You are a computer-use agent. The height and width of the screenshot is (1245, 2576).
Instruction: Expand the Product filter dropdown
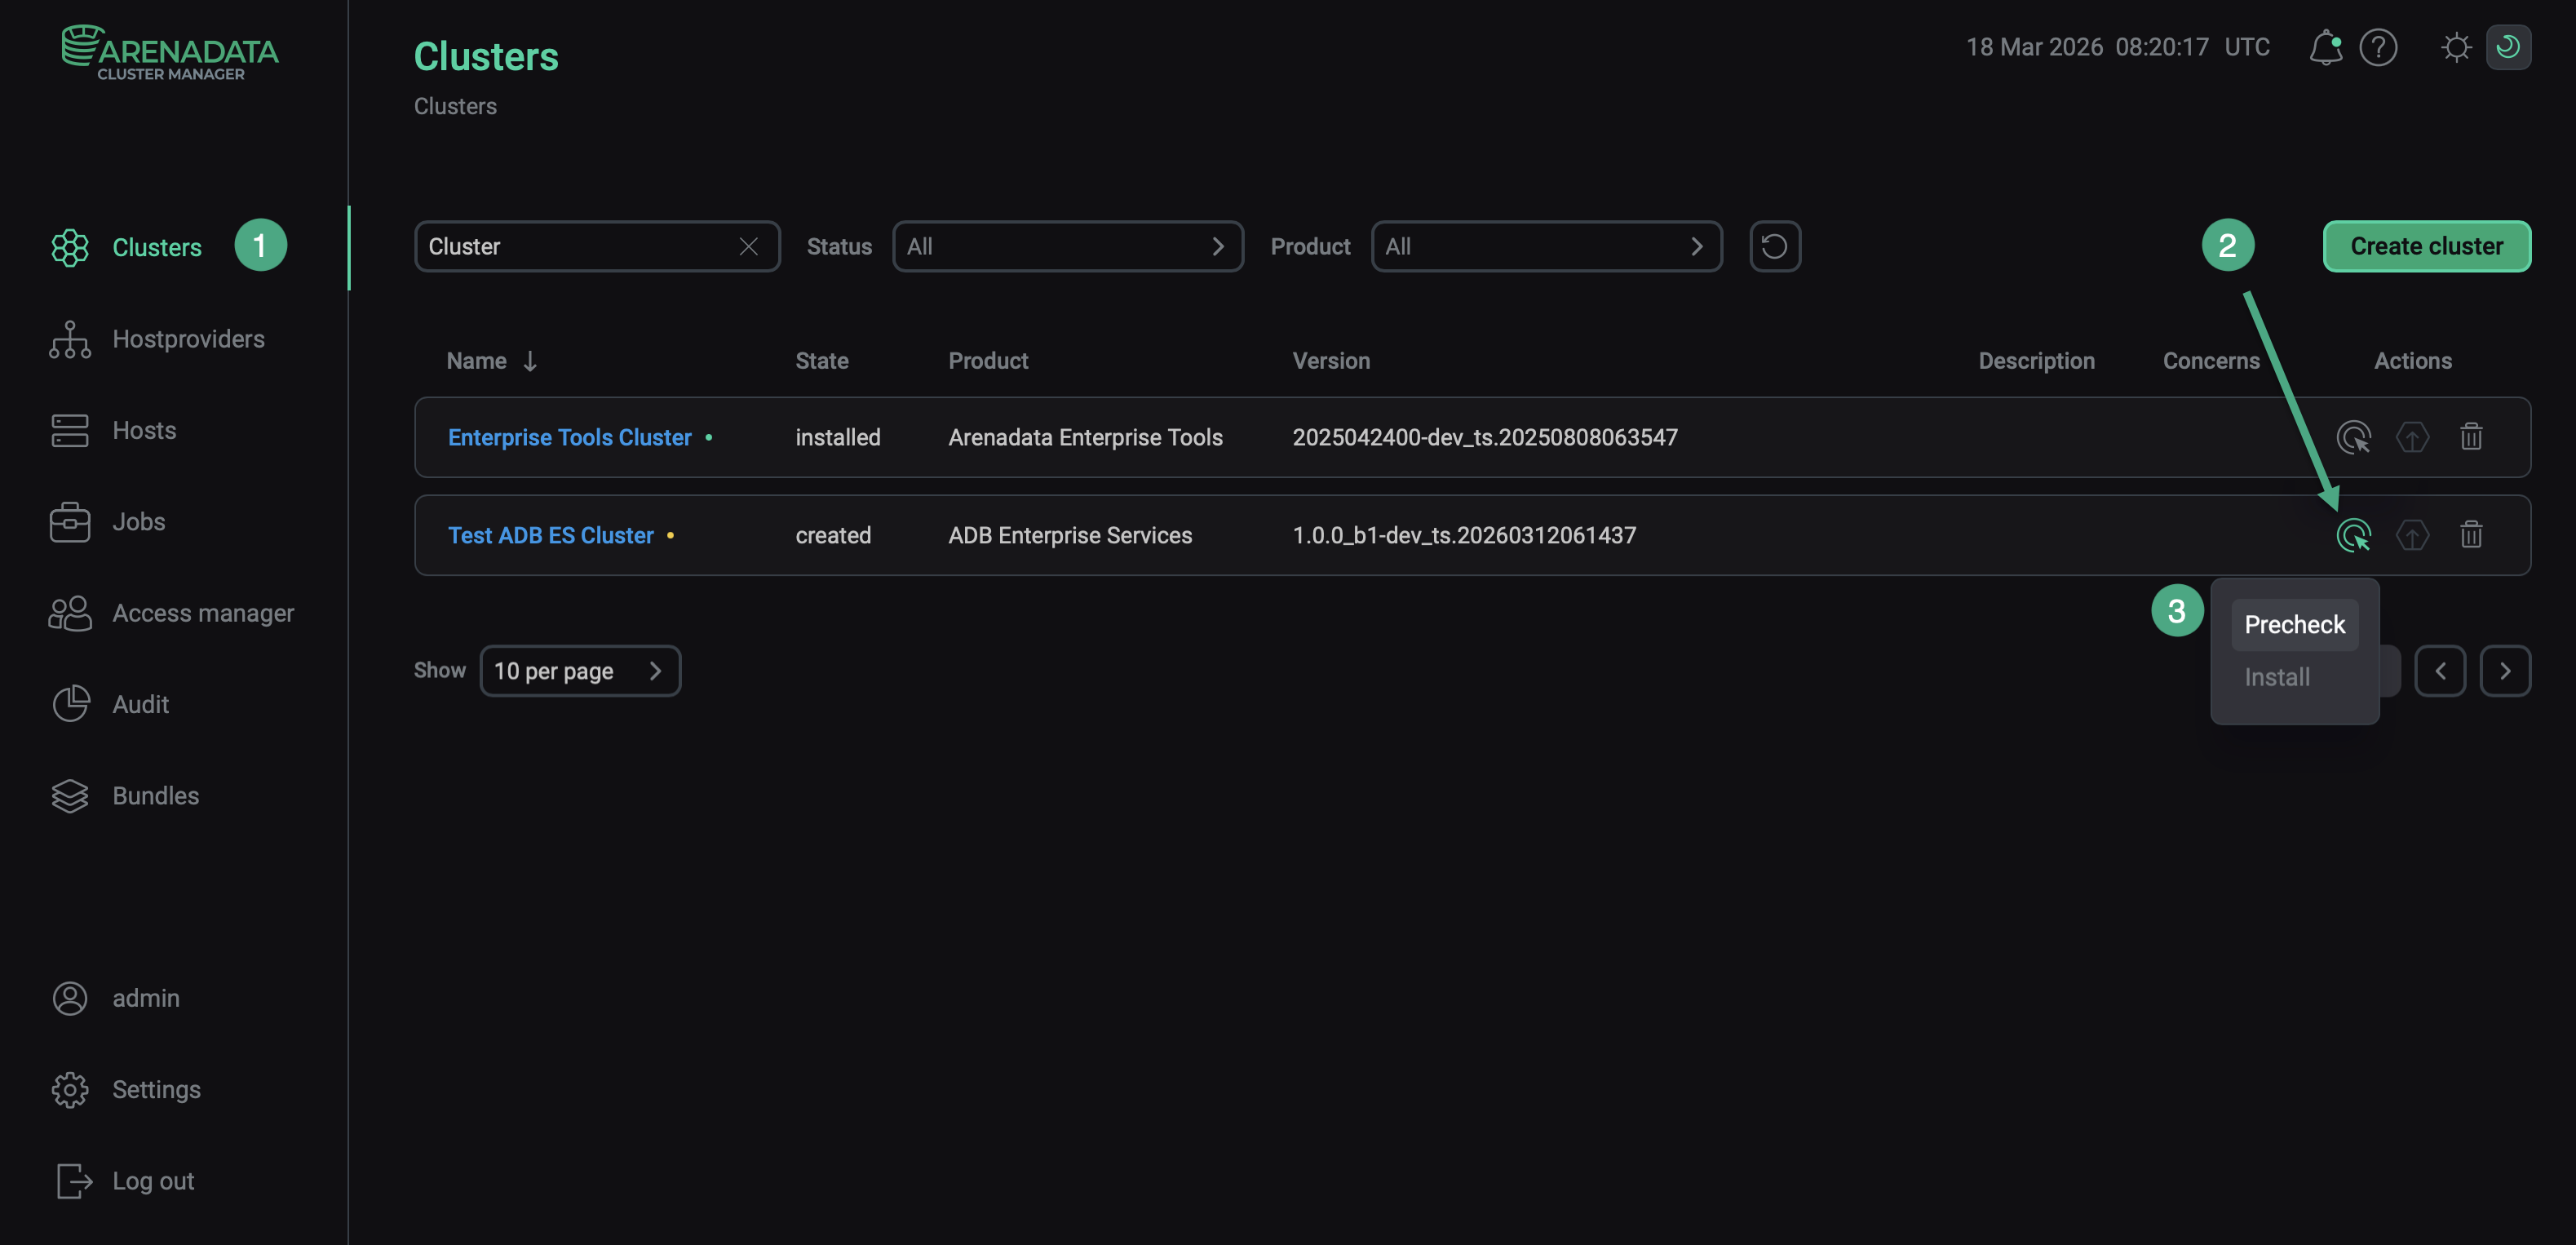[x=1546, y=246]
